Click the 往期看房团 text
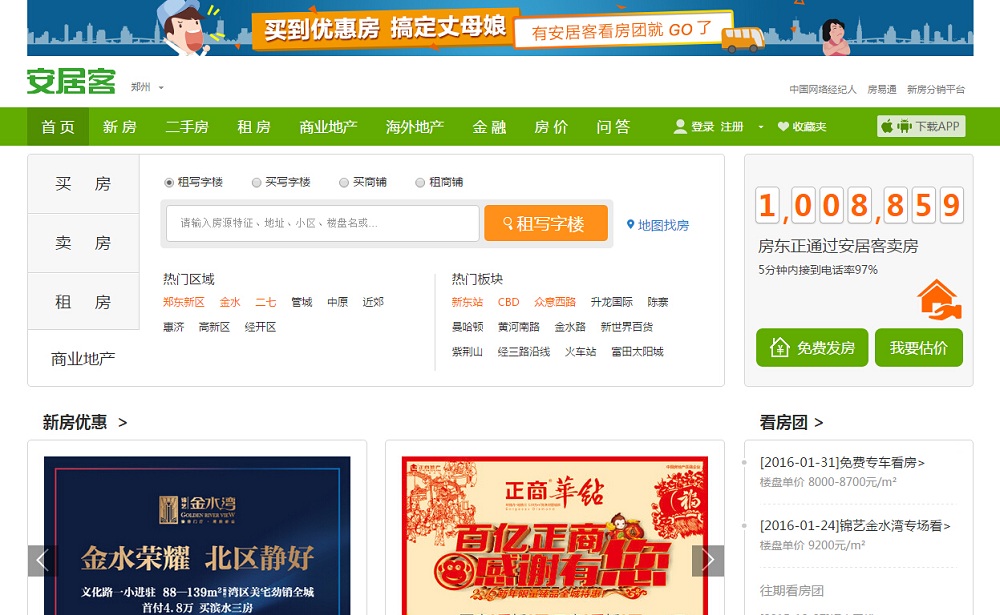Image resolution: width=1000 pixels, height=615 pixels. pos(791,591)
